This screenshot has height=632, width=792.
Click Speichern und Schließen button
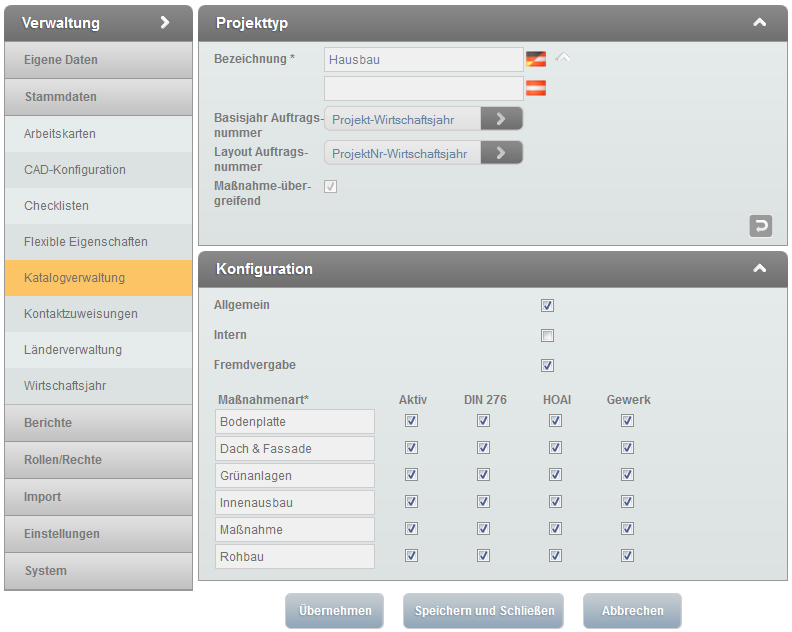(483, 611)
